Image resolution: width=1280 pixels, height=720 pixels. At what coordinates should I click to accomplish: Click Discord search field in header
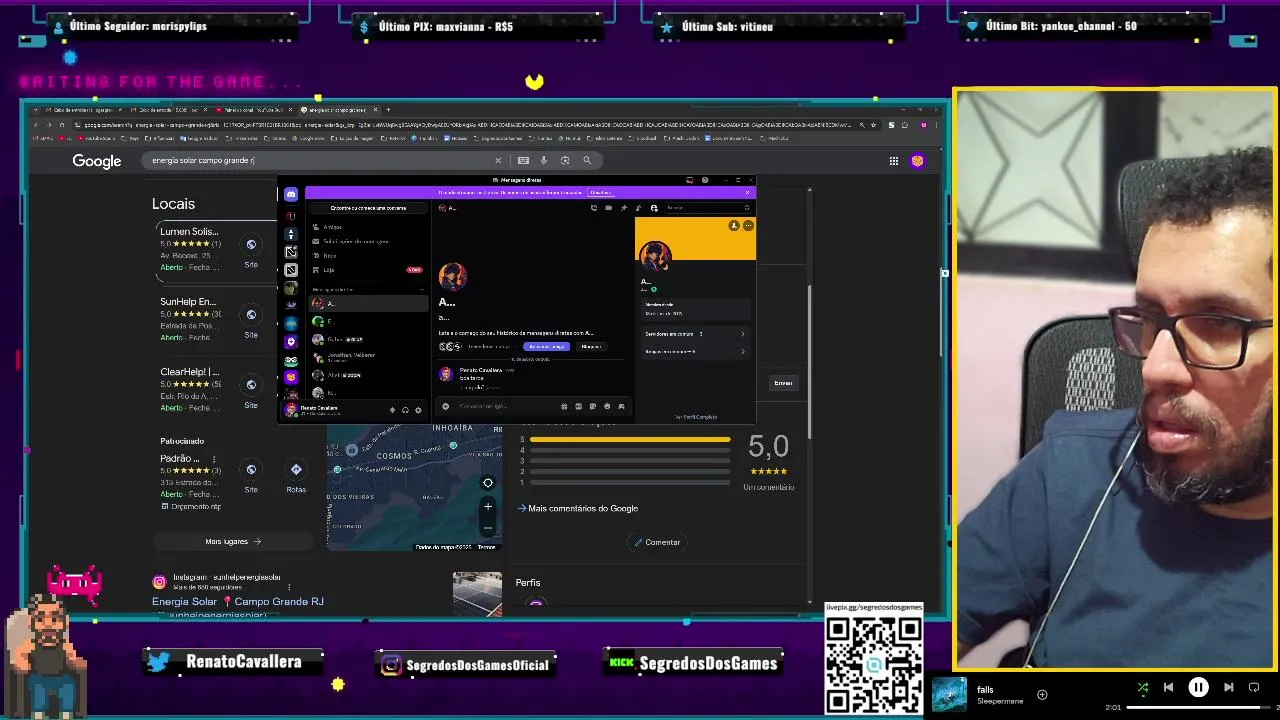(707, 208)
